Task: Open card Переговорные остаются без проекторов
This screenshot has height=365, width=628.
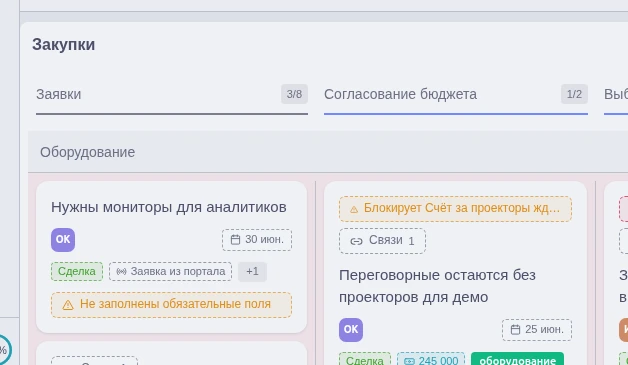Action: [437, 286]
